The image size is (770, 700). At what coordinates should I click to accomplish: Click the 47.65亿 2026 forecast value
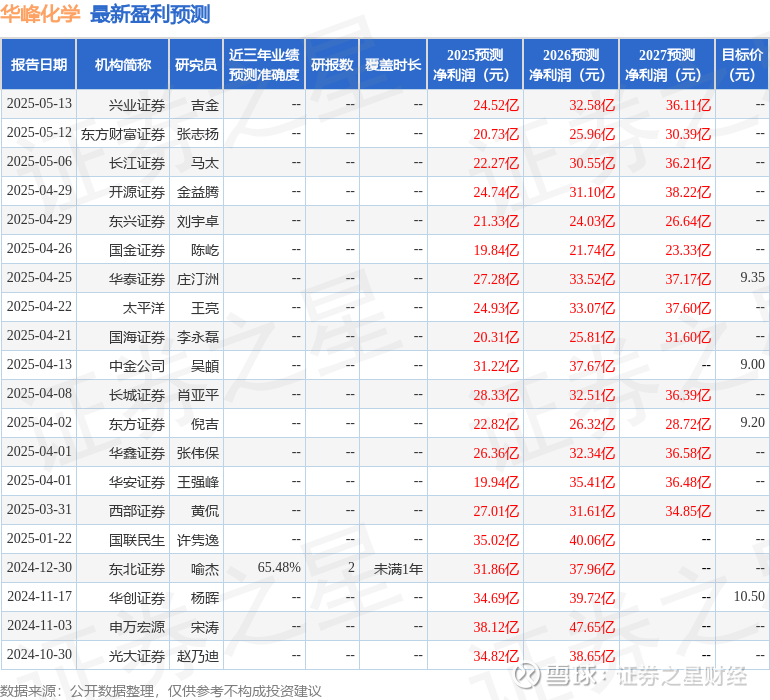point(592,627)
